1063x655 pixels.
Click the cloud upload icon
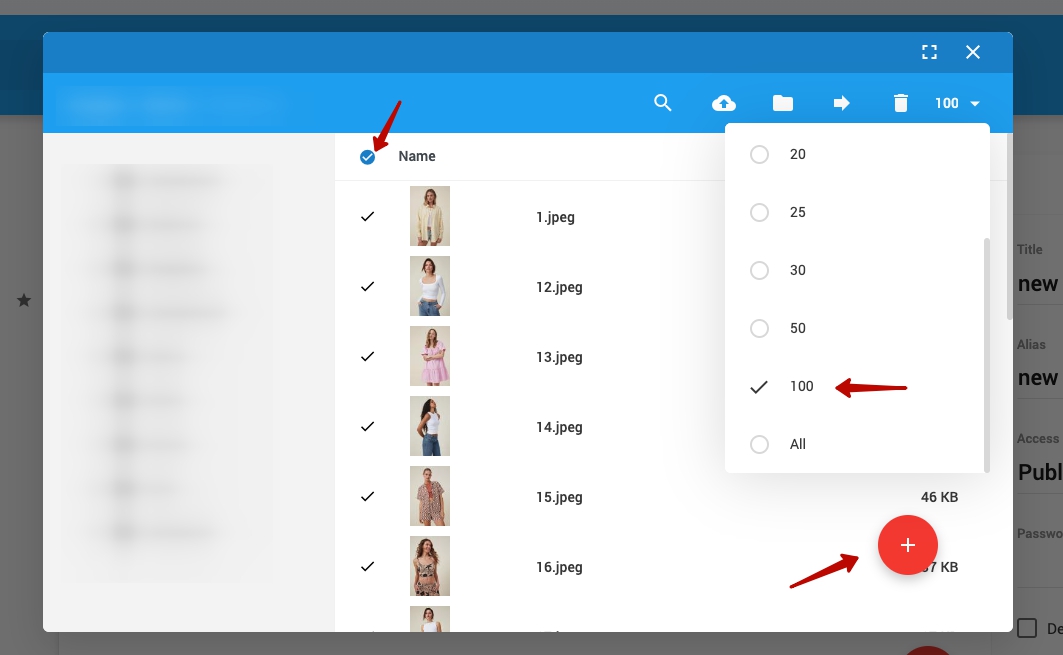click(723, 103)
